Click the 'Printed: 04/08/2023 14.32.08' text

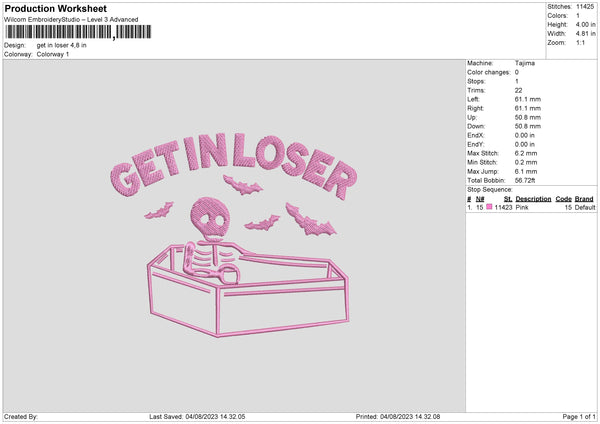pyautogui.click(x=398, y=416)
